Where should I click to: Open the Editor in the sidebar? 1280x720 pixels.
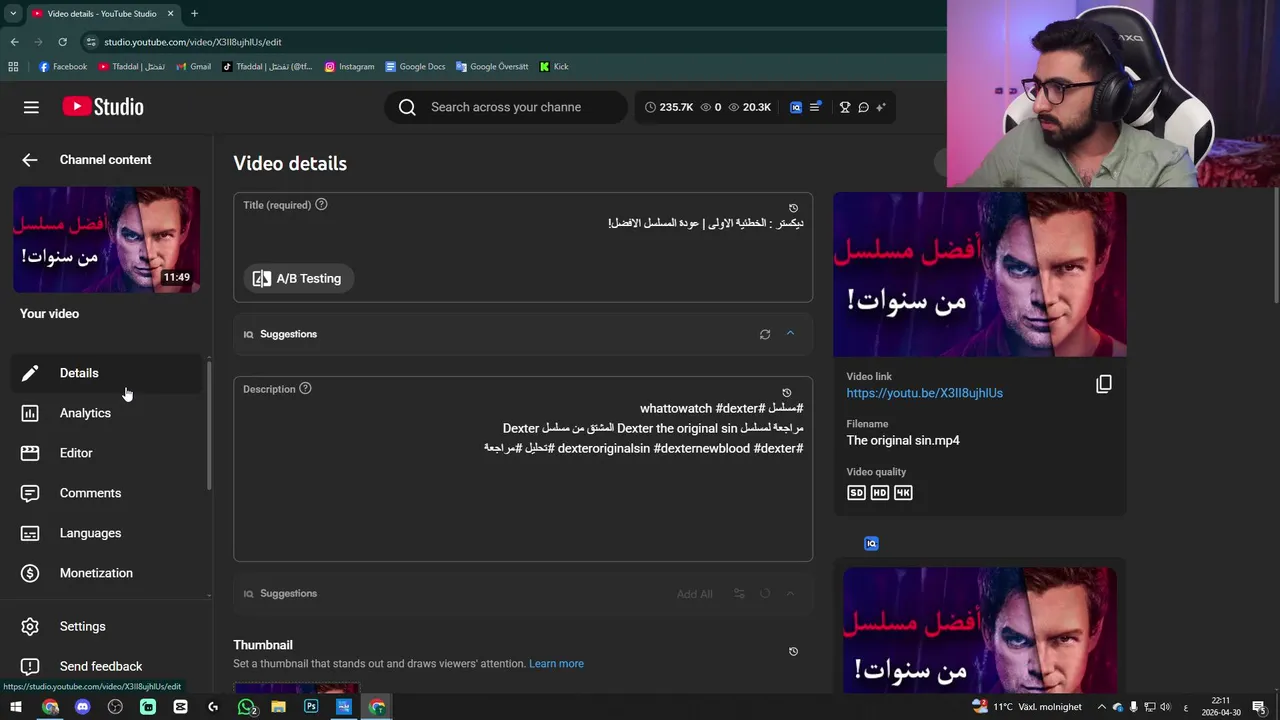pos(107,453)
